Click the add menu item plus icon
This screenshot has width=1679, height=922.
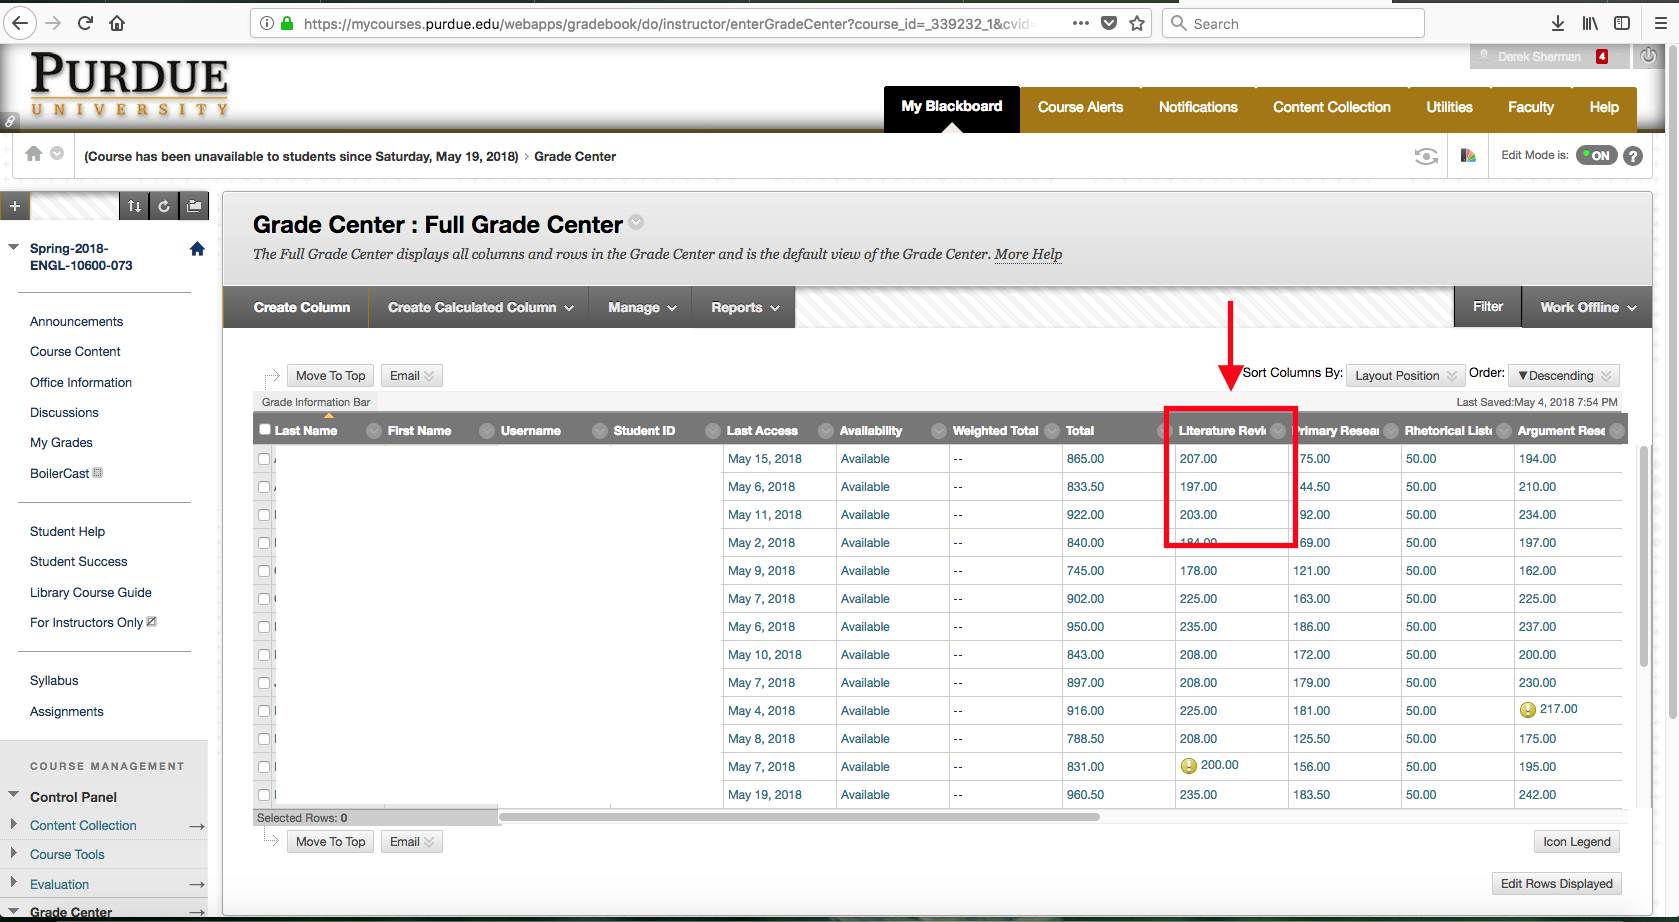pos(15,206)
